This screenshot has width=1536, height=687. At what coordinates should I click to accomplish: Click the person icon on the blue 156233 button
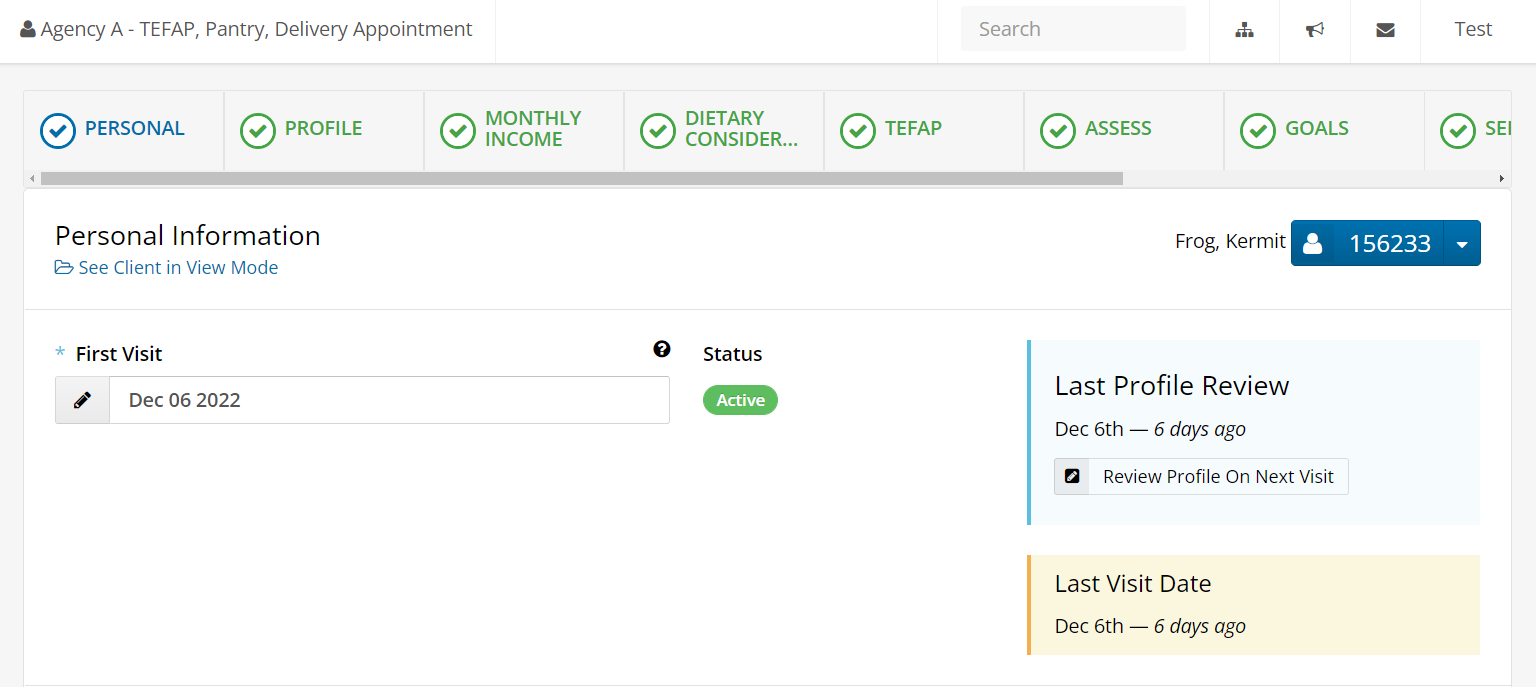[x=1312, y=242]
